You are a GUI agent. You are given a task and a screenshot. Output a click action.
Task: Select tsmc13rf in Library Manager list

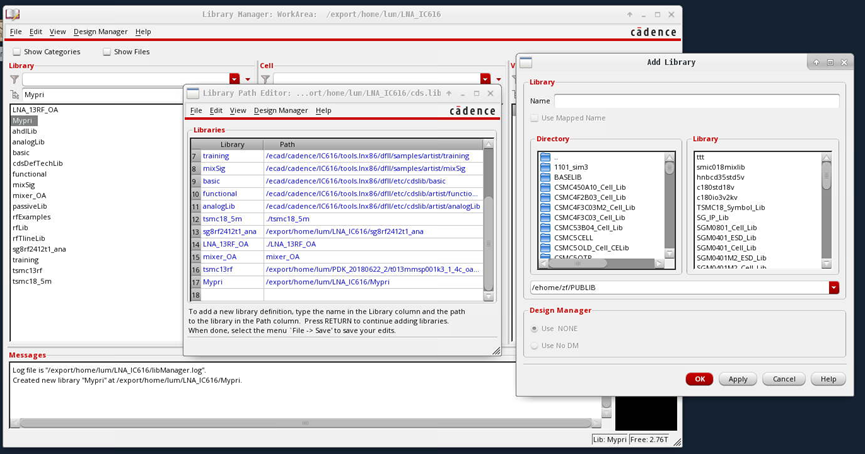28,270
